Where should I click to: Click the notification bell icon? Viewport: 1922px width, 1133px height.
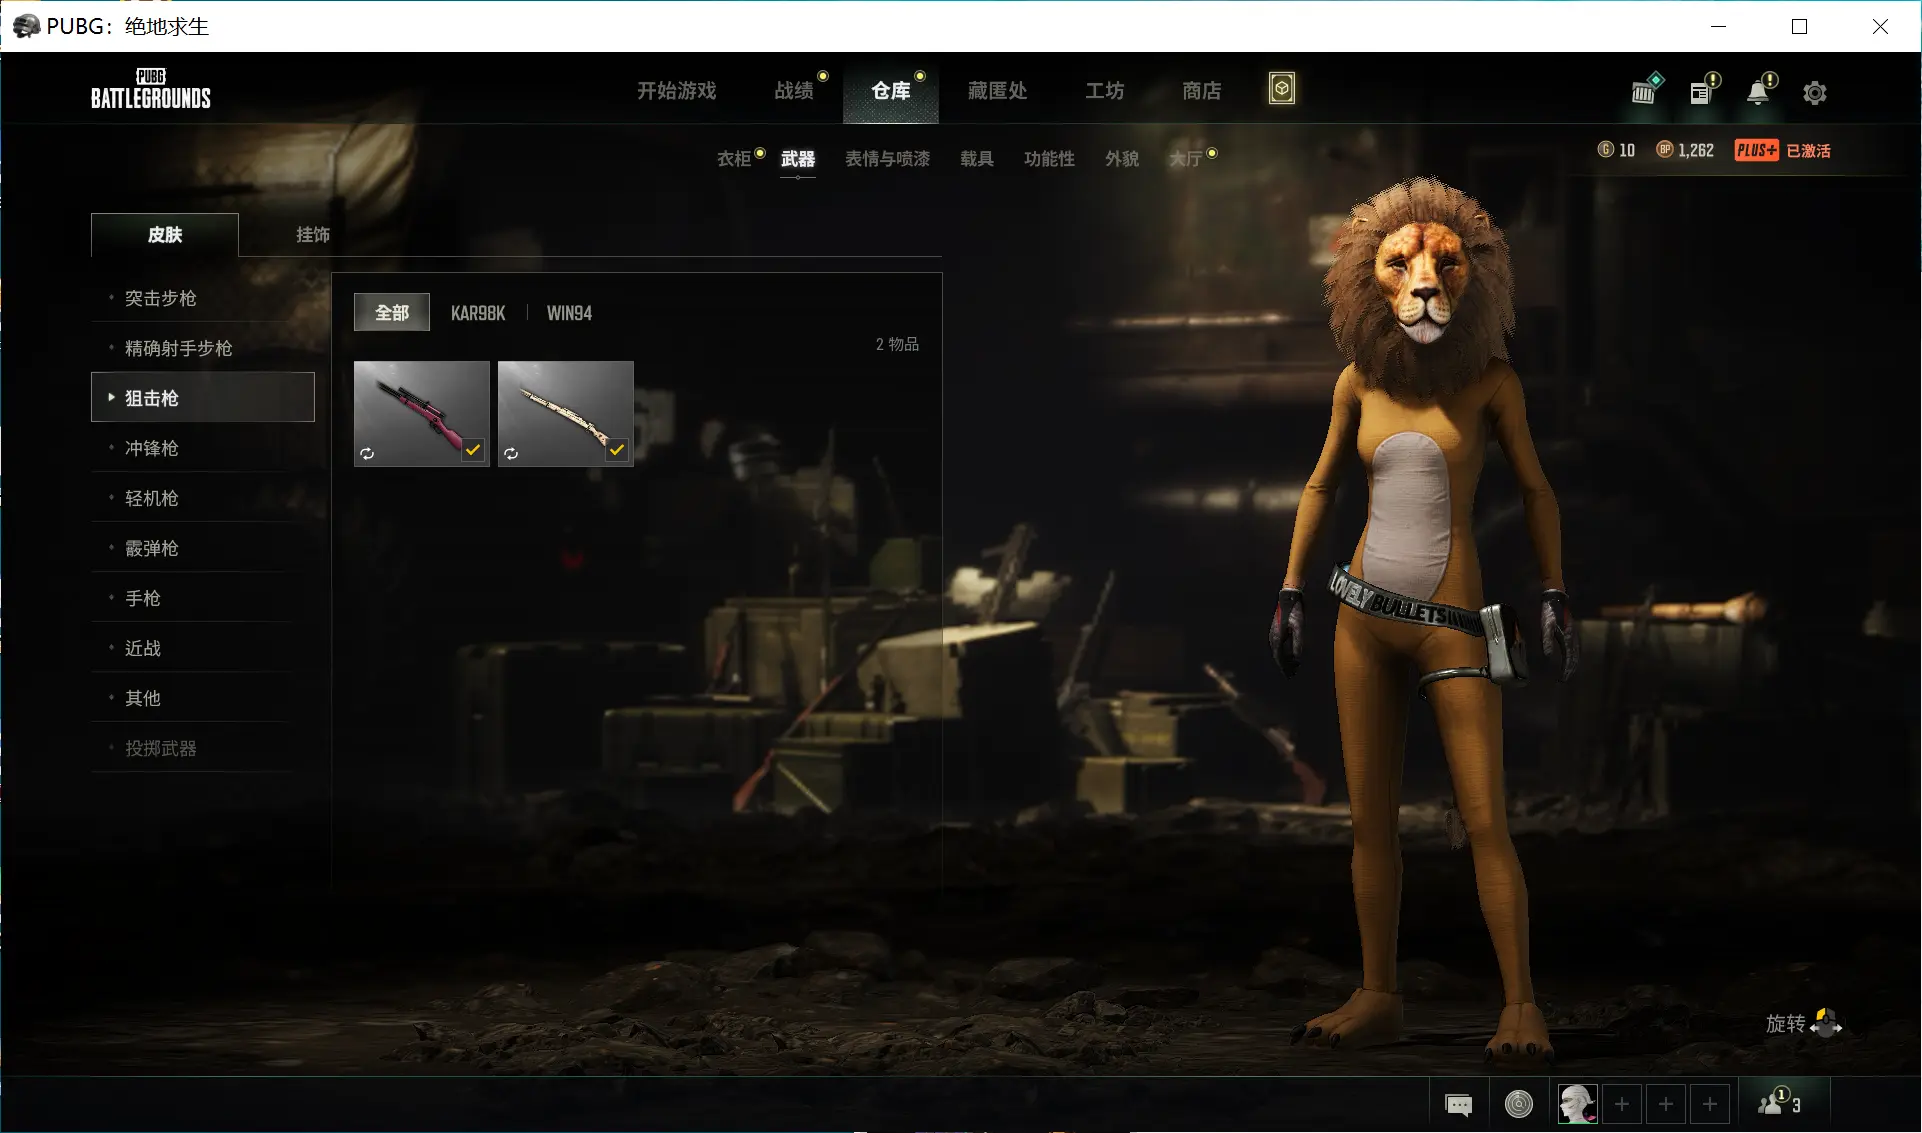[1758, 92]
